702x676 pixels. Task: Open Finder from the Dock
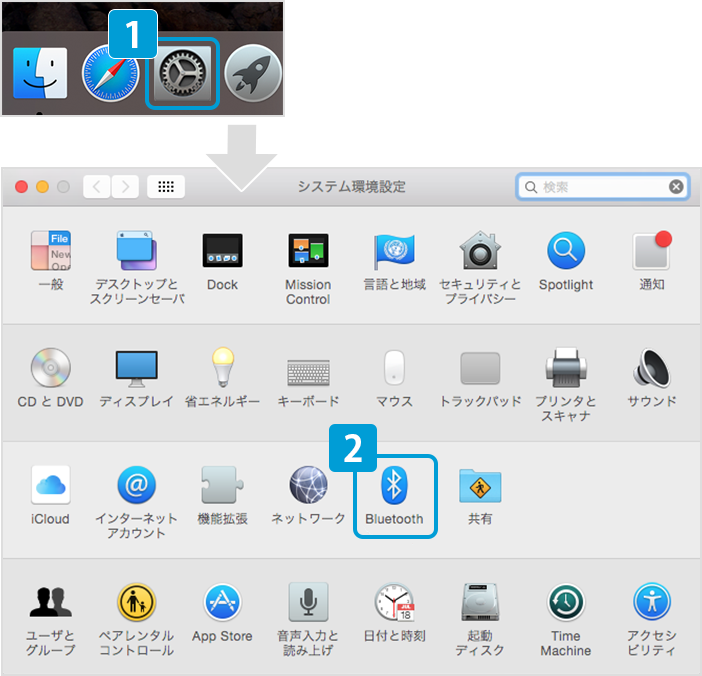pos(40,73)
